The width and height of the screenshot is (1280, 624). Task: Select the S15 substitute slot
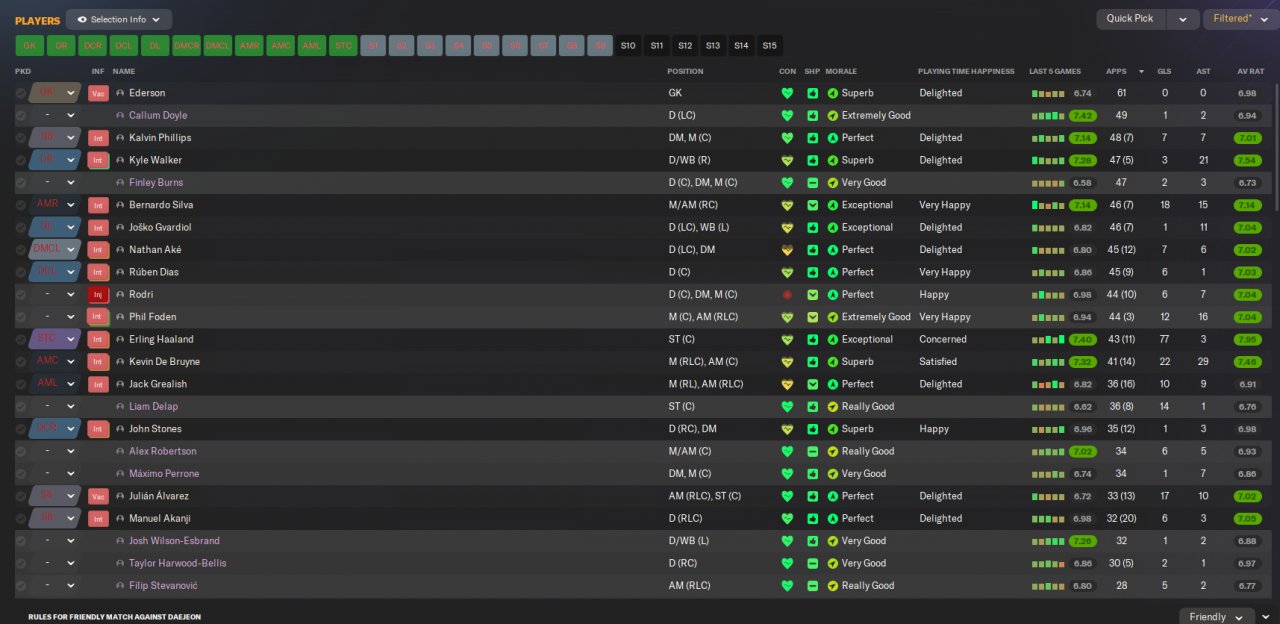[x=769, y=45]
